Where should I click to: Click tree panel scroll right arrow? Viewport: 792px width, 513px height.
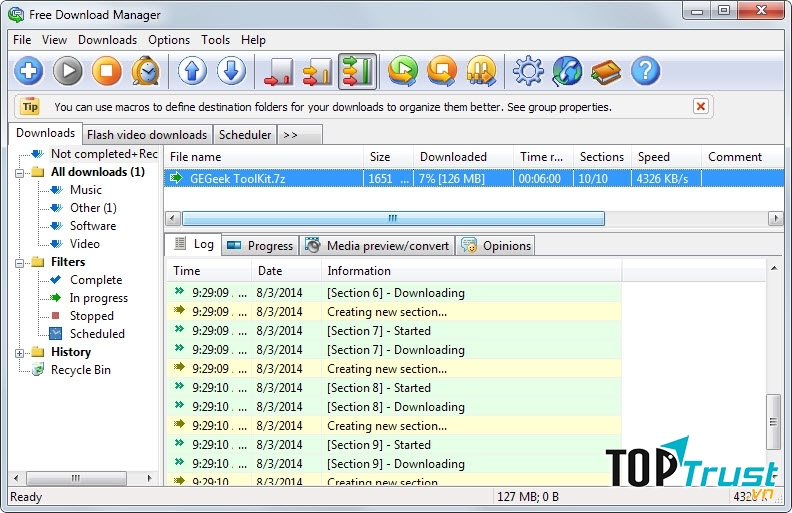149,478
